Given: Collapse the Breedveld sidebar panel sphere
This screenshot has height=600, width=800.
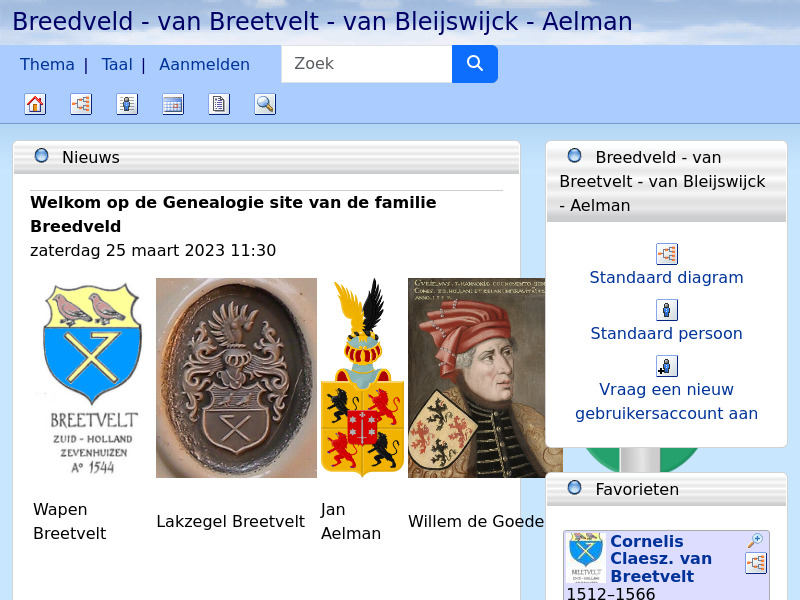Looking at the screenshot, I should coord(574,156).
